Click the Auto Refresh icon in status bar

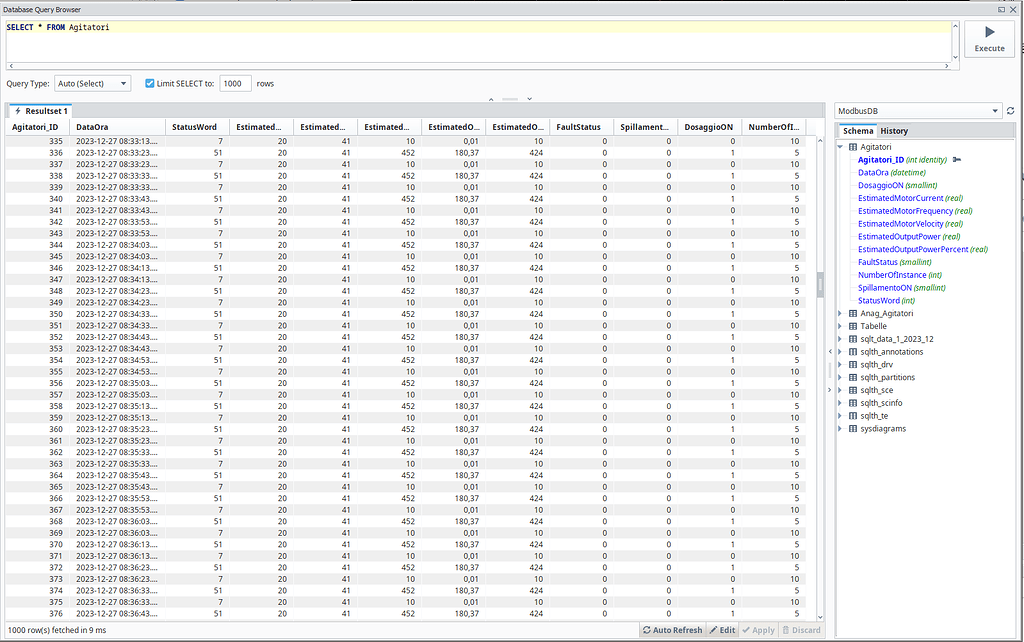(646, 630)
